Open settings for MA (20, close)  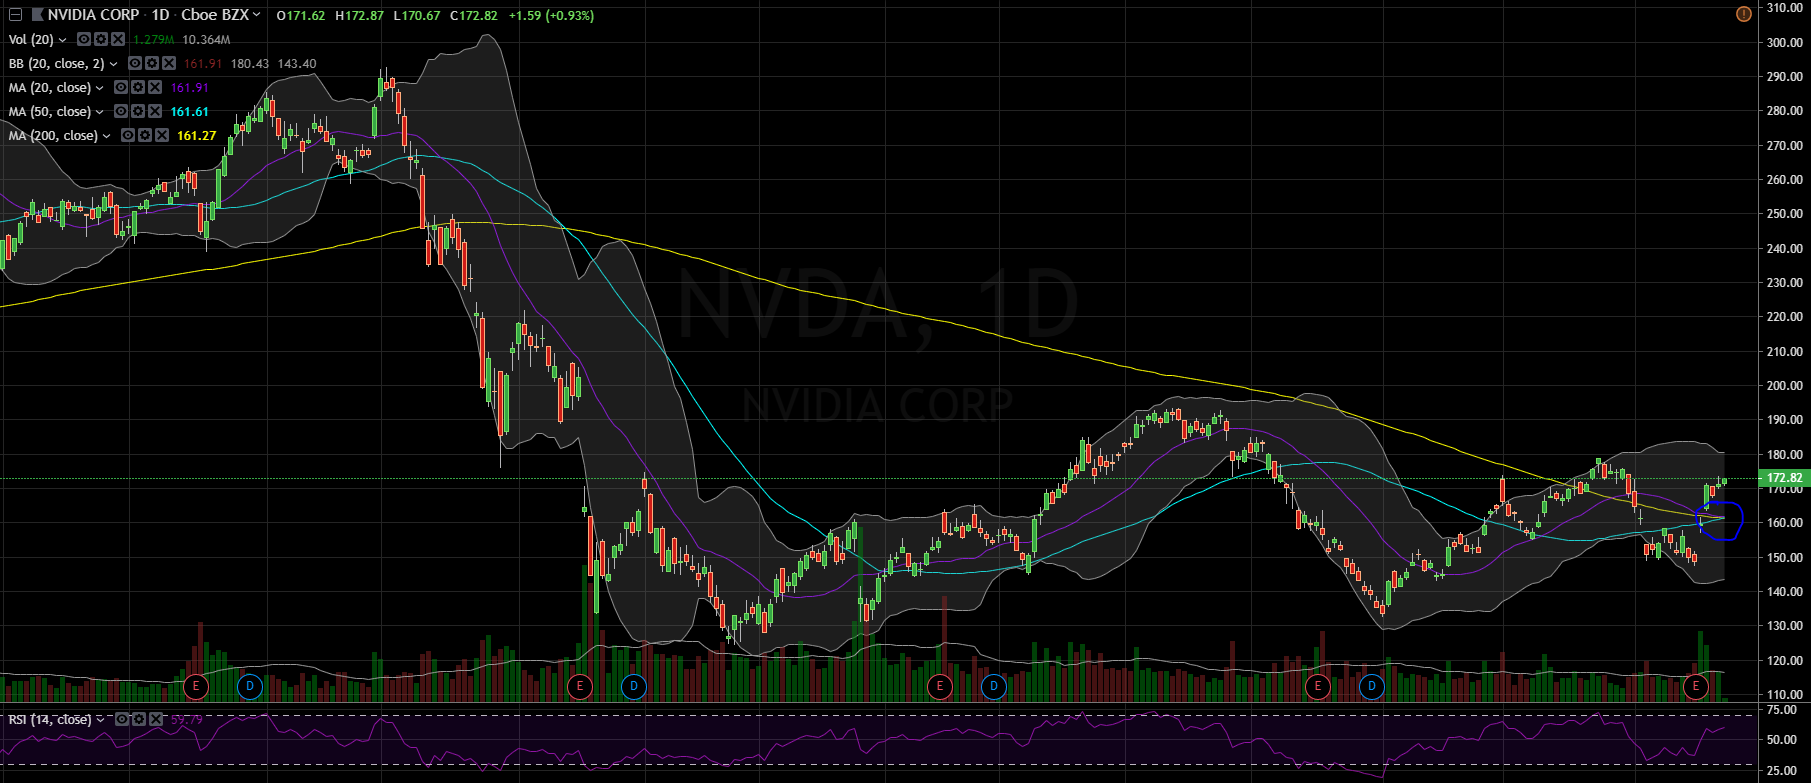[x=137, y=88]
